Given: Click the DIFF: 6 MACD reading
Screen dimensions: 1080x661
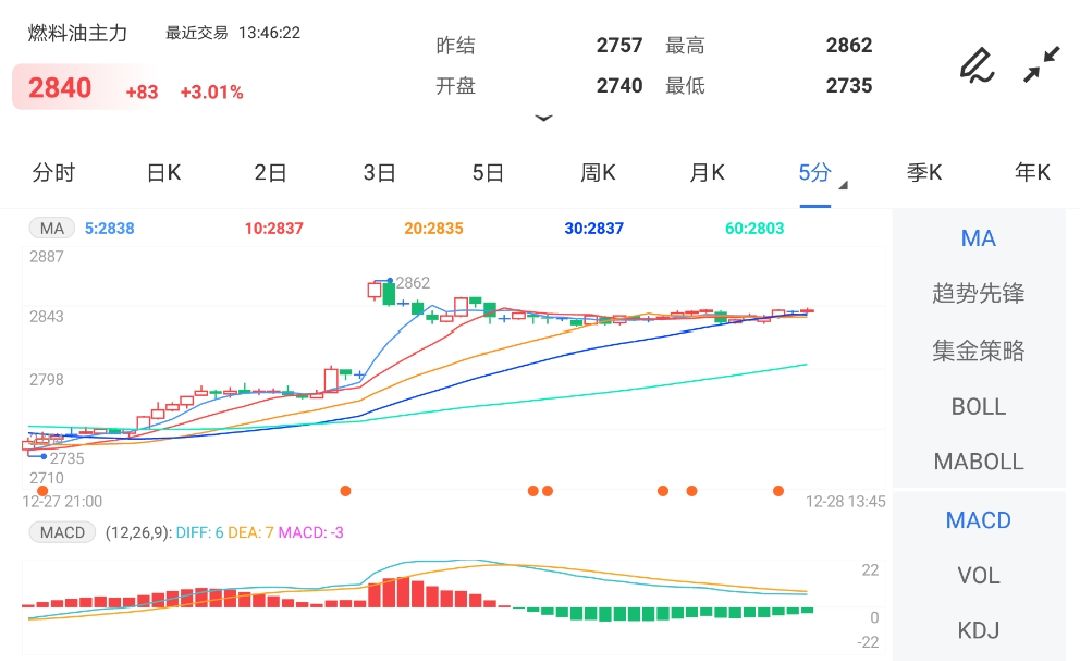Looking at the screenshot, I should coord(200,532).
